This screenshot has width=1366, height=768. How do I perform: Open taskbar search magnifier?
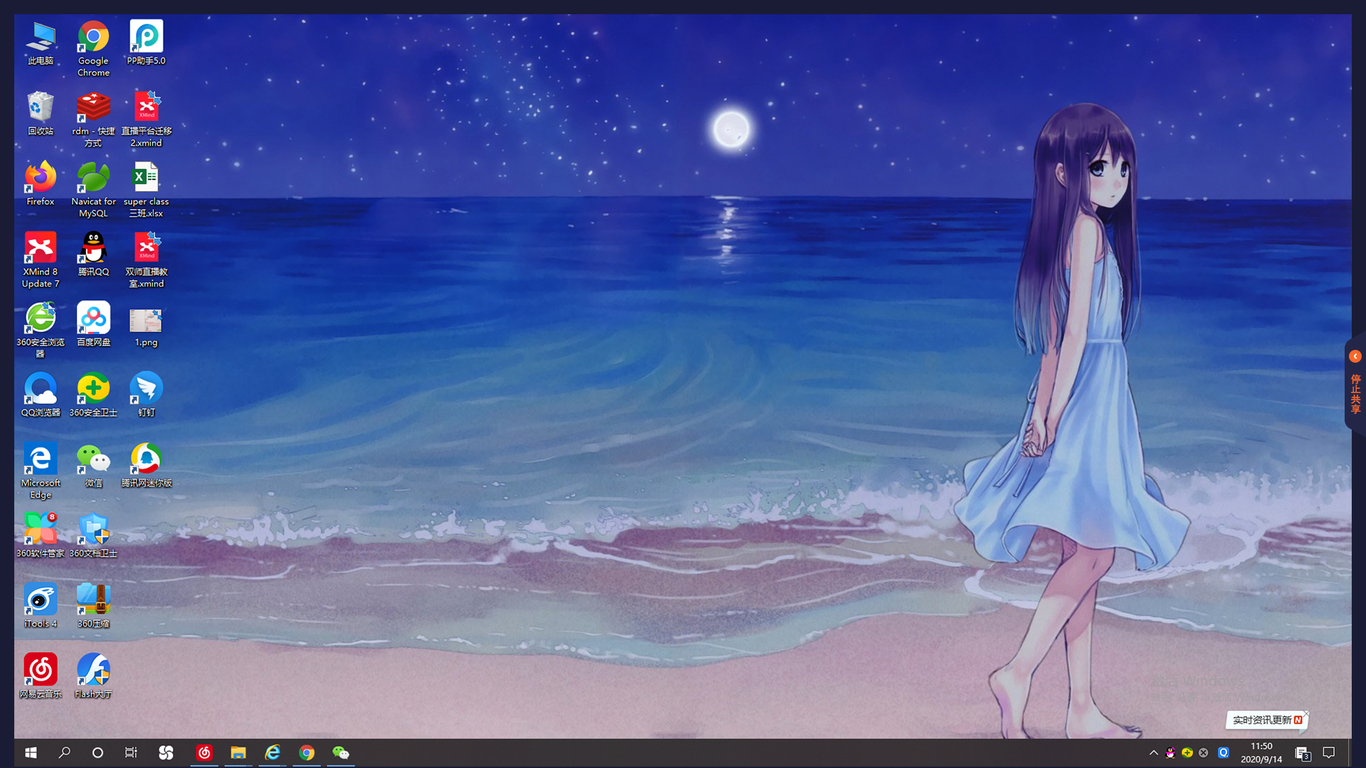click(x=65, y=752)
